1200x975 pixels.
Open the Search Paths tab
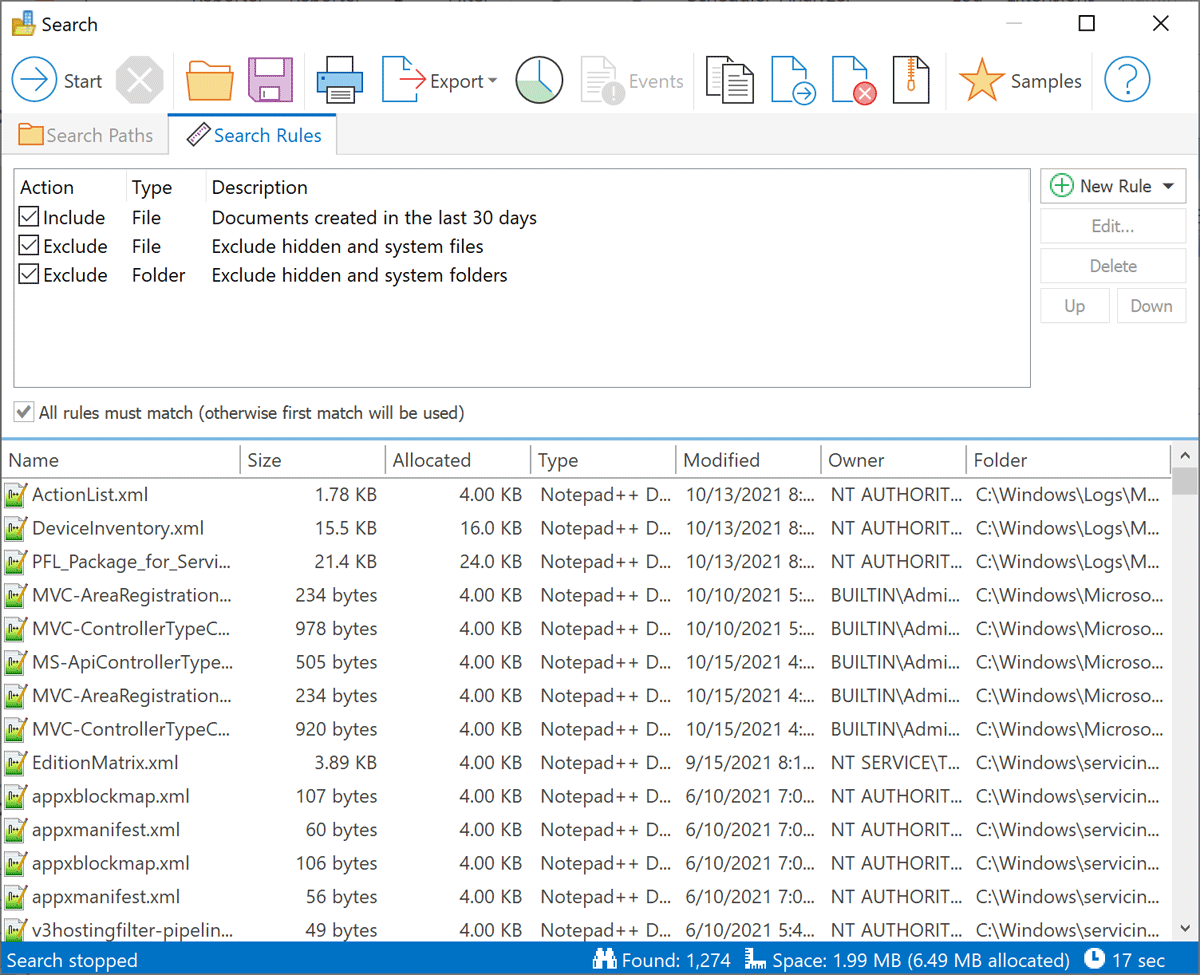click(x=85, y=134)
